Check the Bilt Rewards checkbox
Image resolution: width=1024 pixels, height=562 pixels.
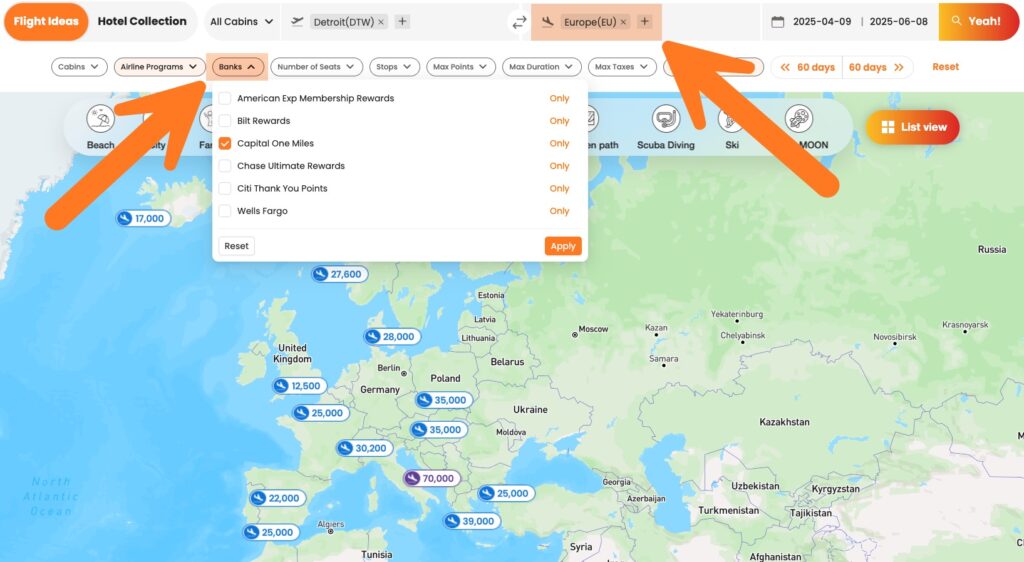click(225, 121)
